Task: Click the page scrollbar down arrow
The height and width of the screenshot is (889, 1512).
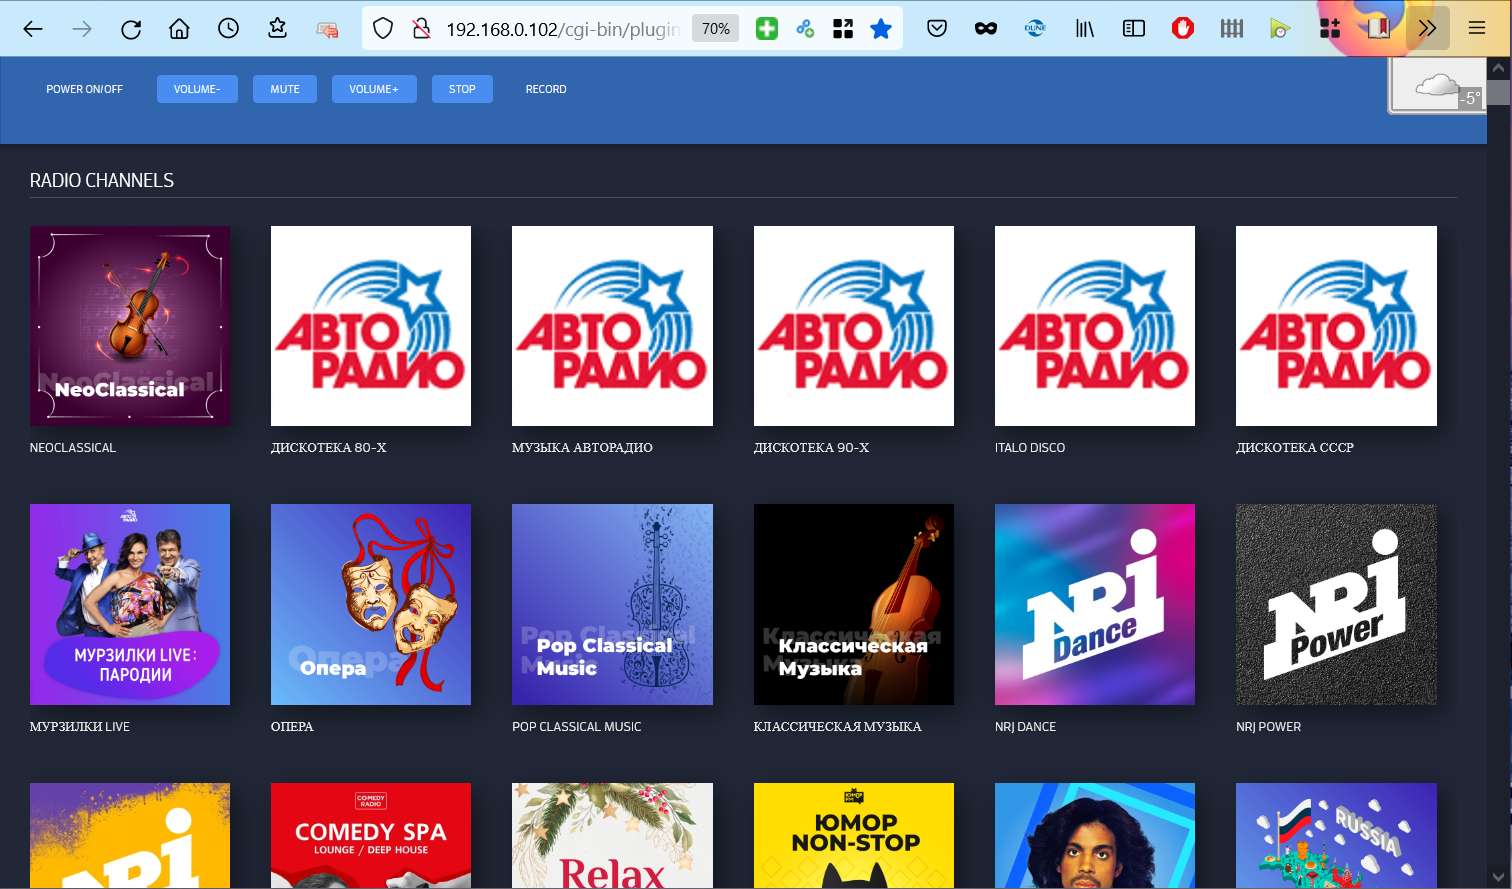Action: [x=1498, y=877]
